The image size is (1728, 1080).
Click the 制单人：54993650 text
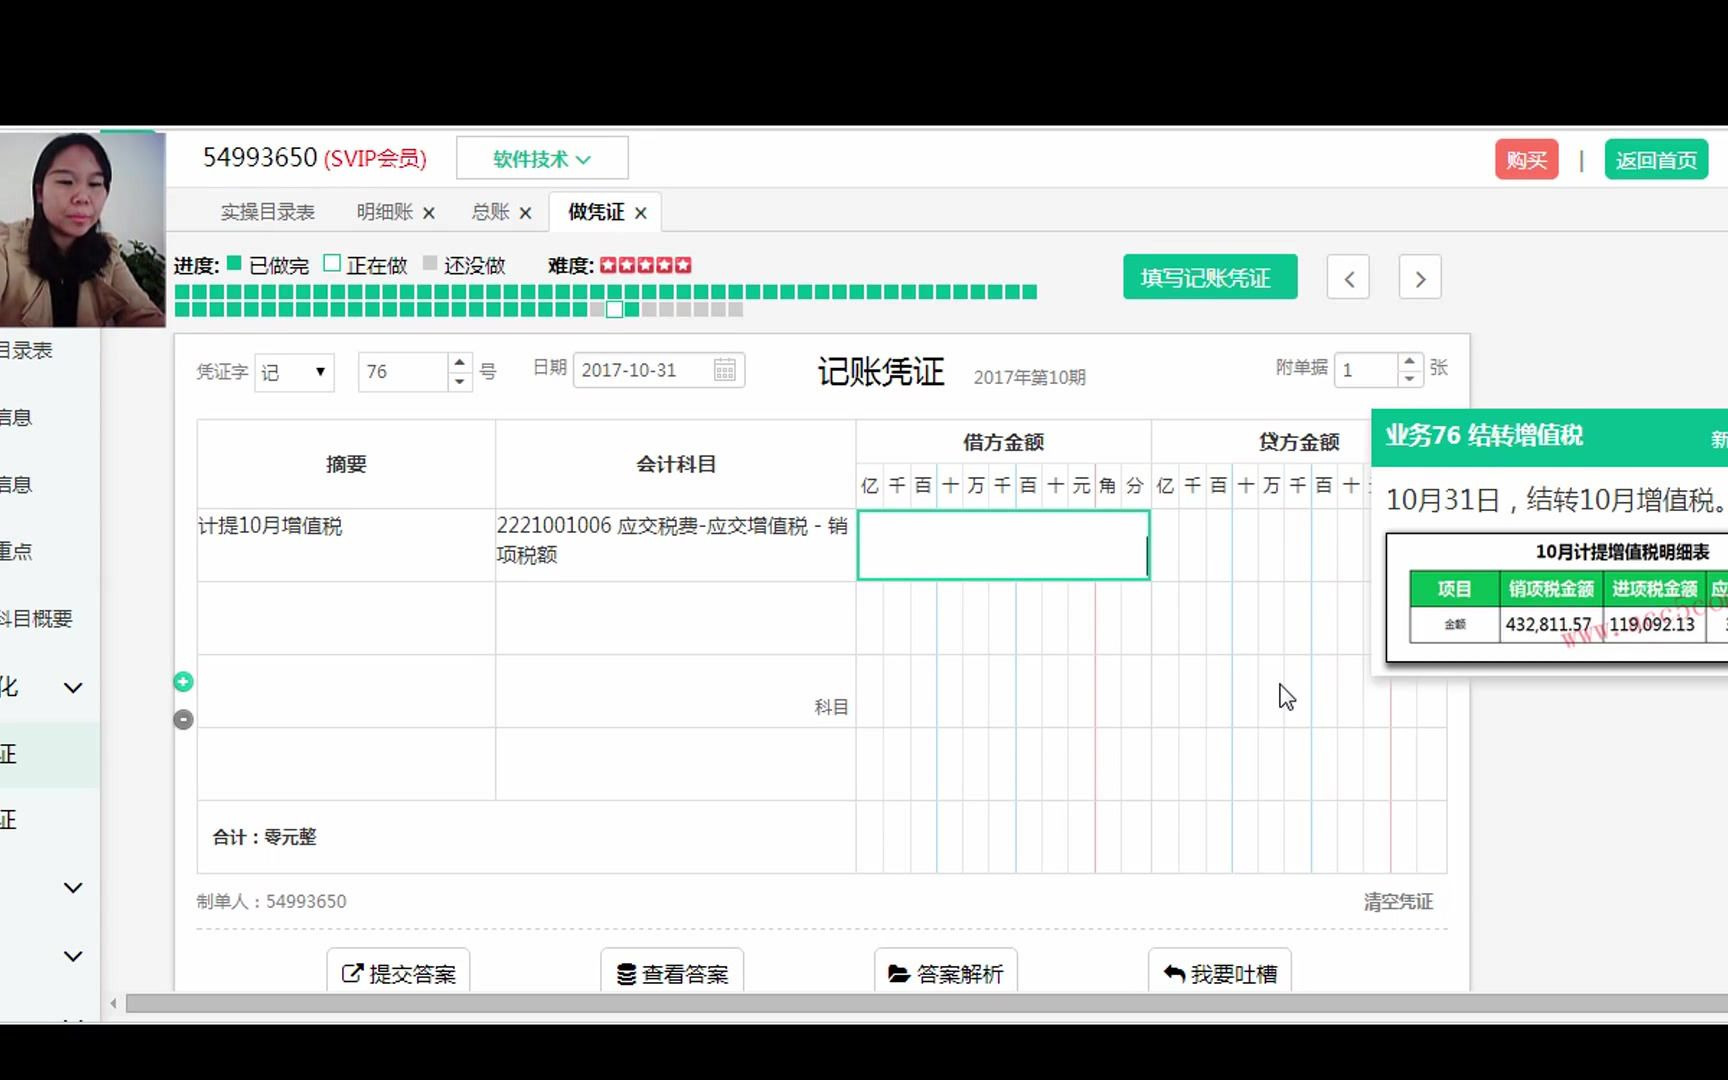click(271, 901)
